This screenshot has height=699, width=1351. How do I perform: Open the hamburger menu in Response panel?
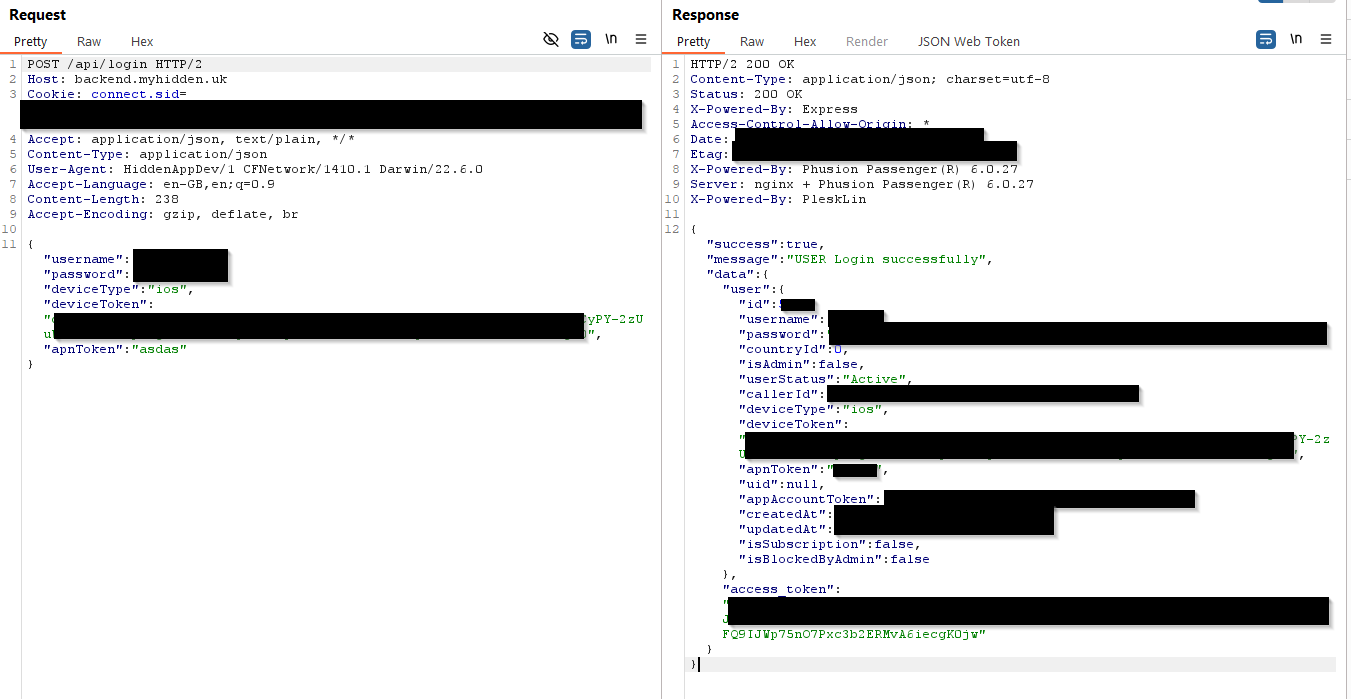[x=1326, y=39]
